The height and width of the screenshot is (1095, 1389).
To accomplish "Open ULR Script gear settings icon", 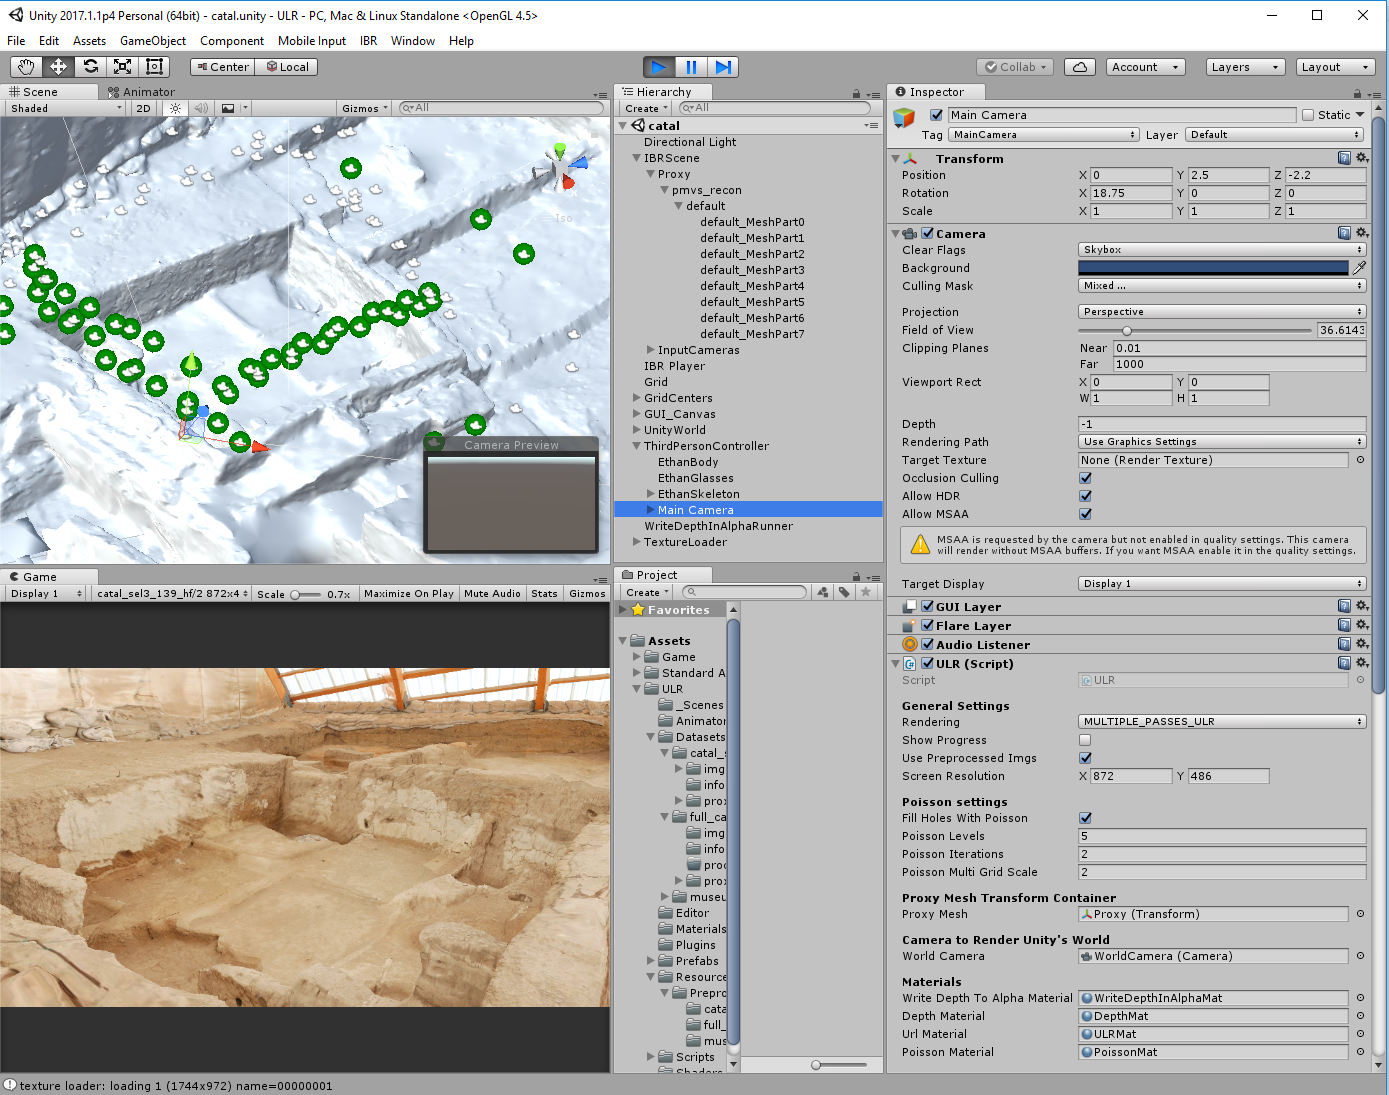I will click(x=1361, y=663).
